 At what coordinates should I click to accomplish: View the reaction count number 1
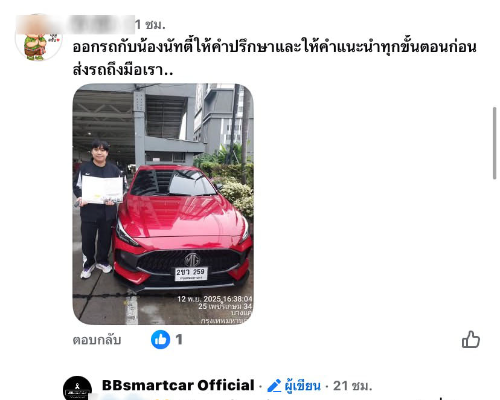tap(179, 340)
